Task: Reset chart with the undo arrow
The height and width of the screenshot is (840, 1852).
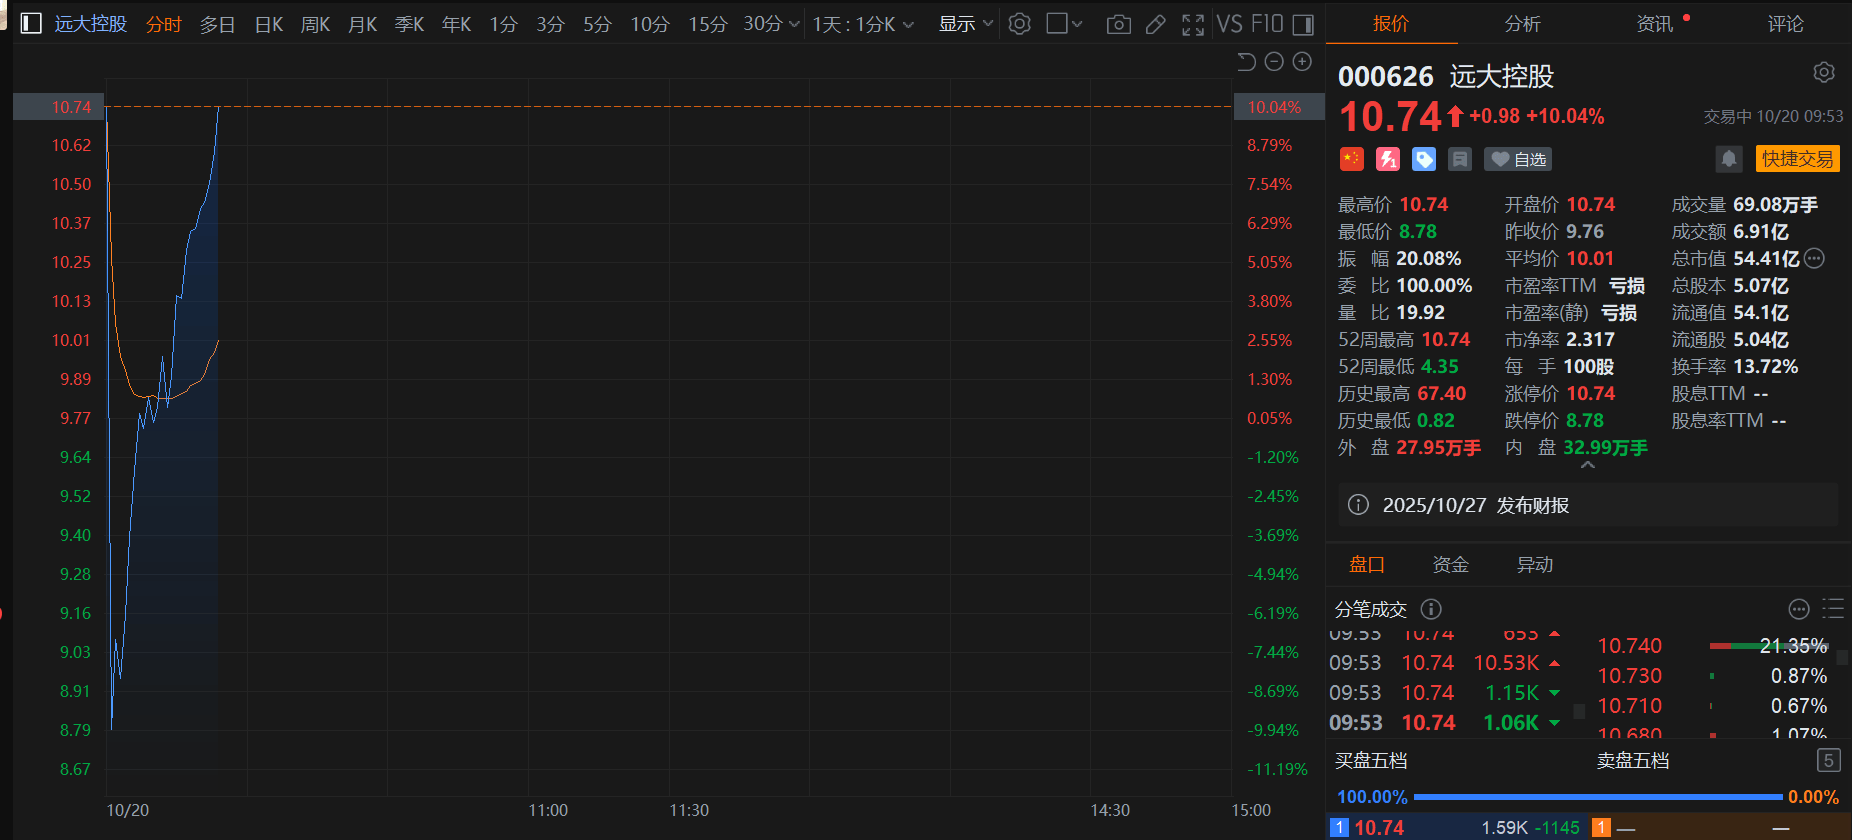Action: [1246, 62]
